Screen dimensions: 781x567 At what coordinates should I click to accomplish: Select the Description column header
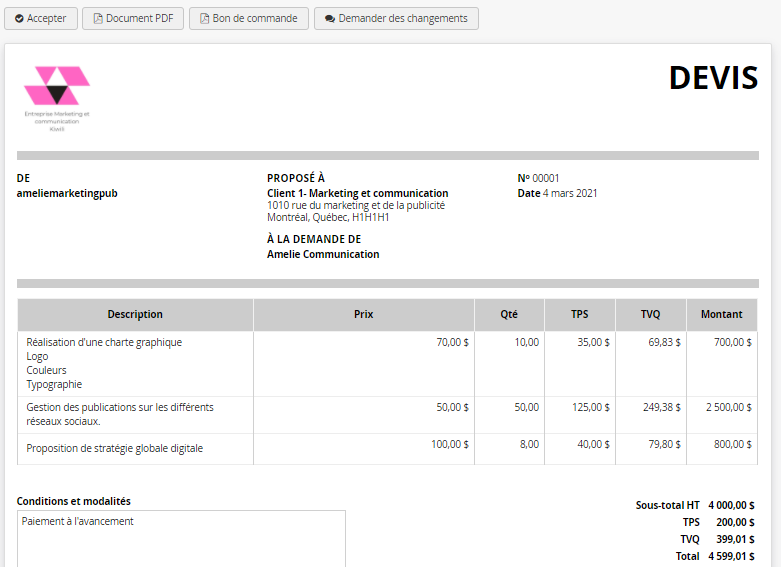pyautogui.click(x=135, y=314)
